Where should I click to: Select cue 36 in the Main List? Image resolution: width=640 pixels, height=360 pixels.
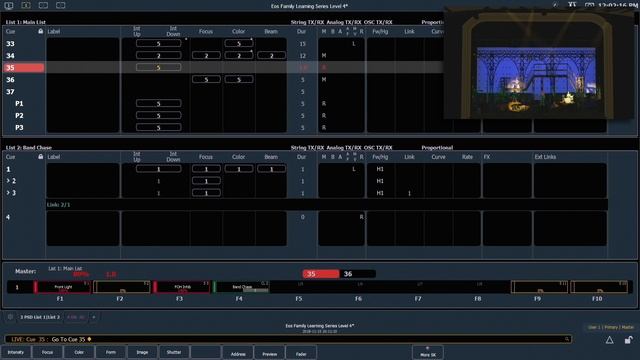[11, 80]
